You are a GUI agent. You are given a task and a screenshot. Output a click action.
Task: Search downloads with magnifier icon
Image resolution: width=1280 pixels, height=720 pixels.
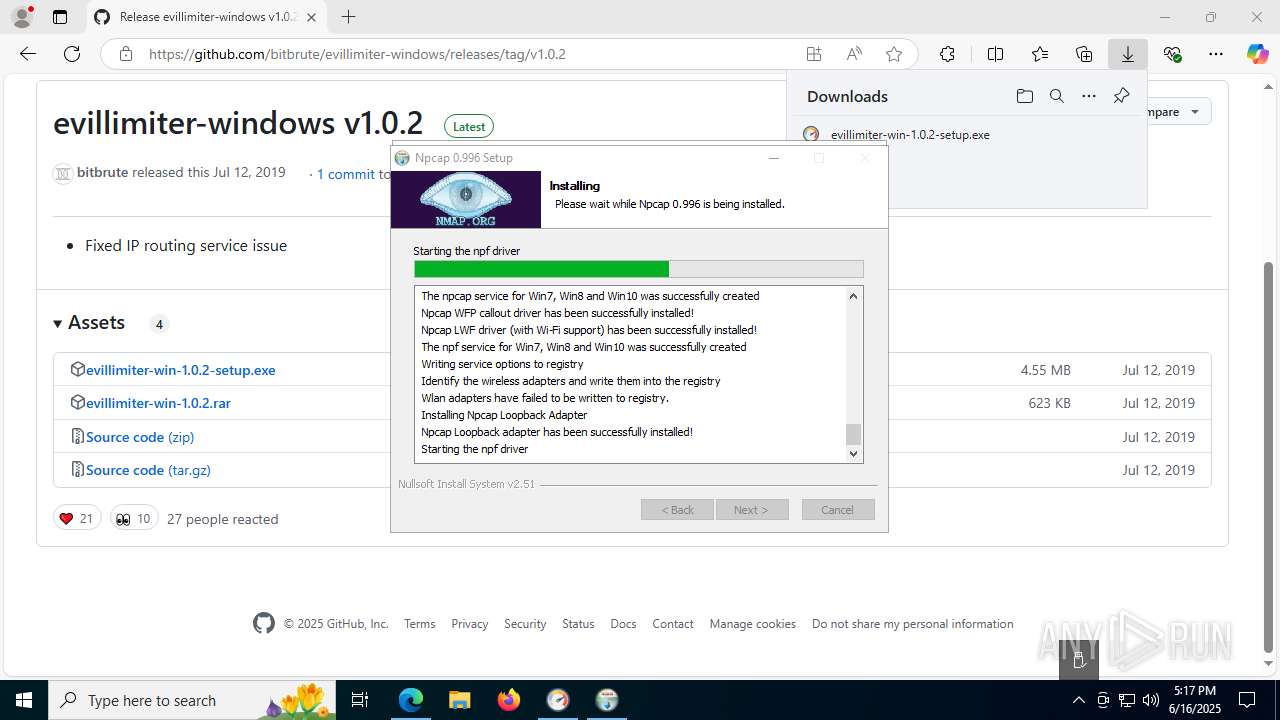click(1056, 96)
